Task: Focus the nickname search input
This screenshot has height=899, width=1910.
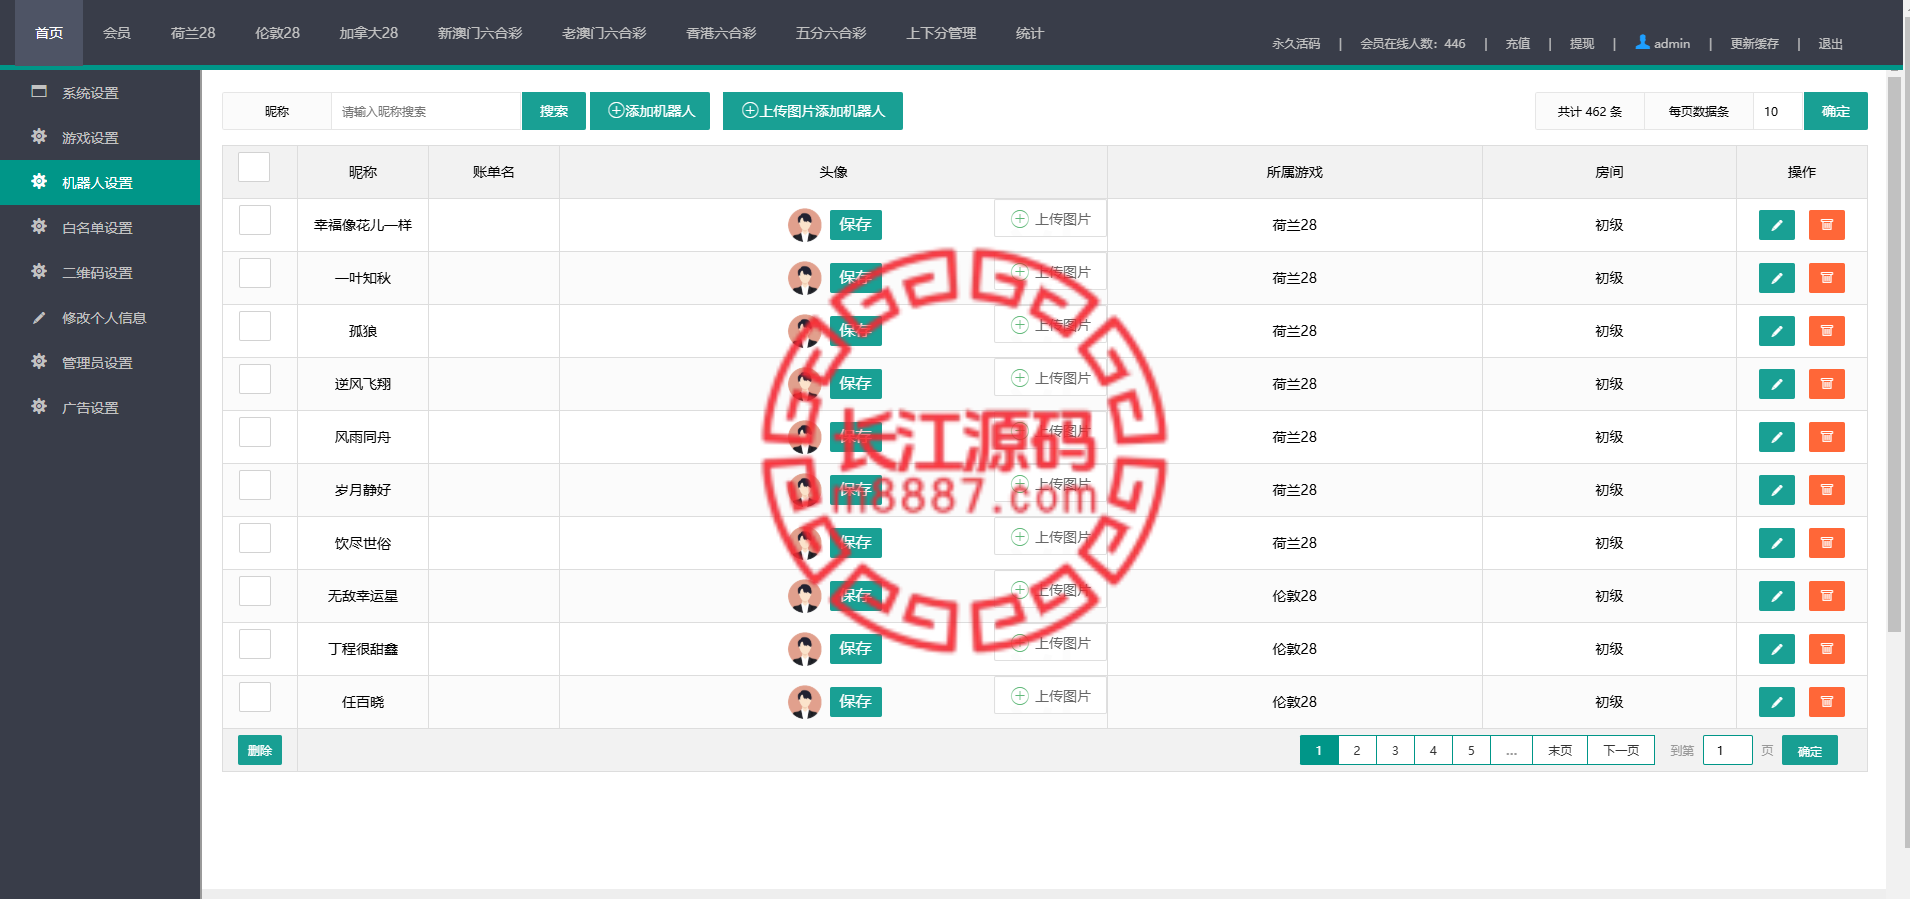Action: point(426,111)
